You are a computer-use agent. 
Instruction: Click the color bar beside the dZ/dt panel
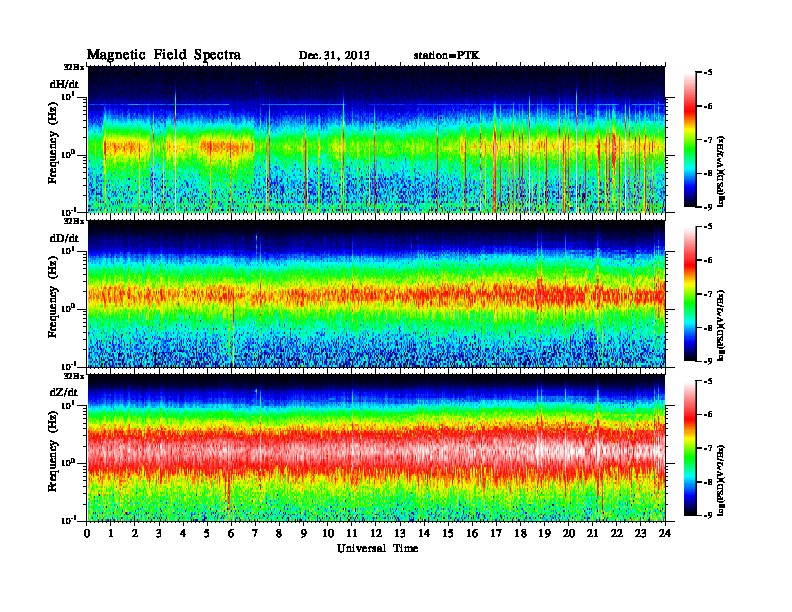[x=690, y=448]
